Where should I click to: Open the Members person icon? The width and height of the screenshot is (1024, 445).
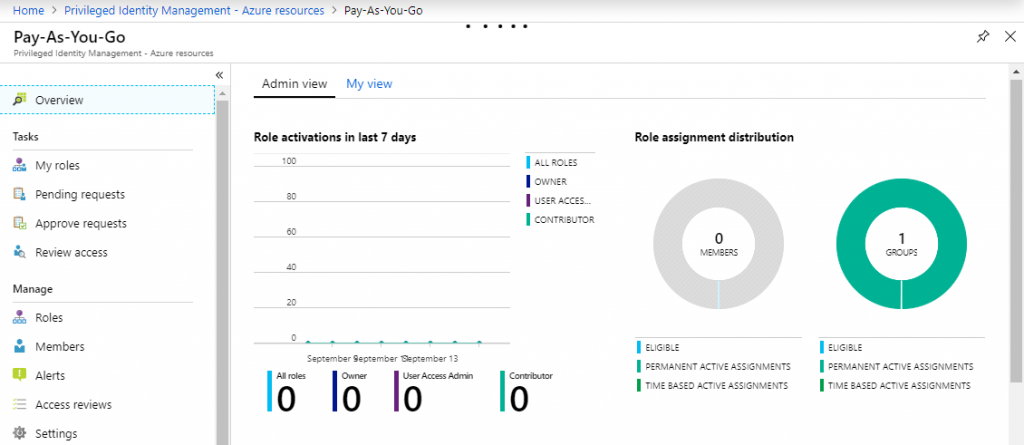[x=20, y=346]
